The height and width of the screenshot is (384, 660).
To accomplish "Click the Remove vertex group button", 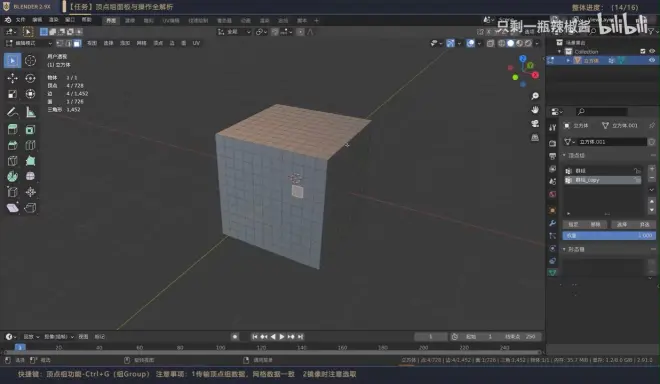I will click(595, 224).
